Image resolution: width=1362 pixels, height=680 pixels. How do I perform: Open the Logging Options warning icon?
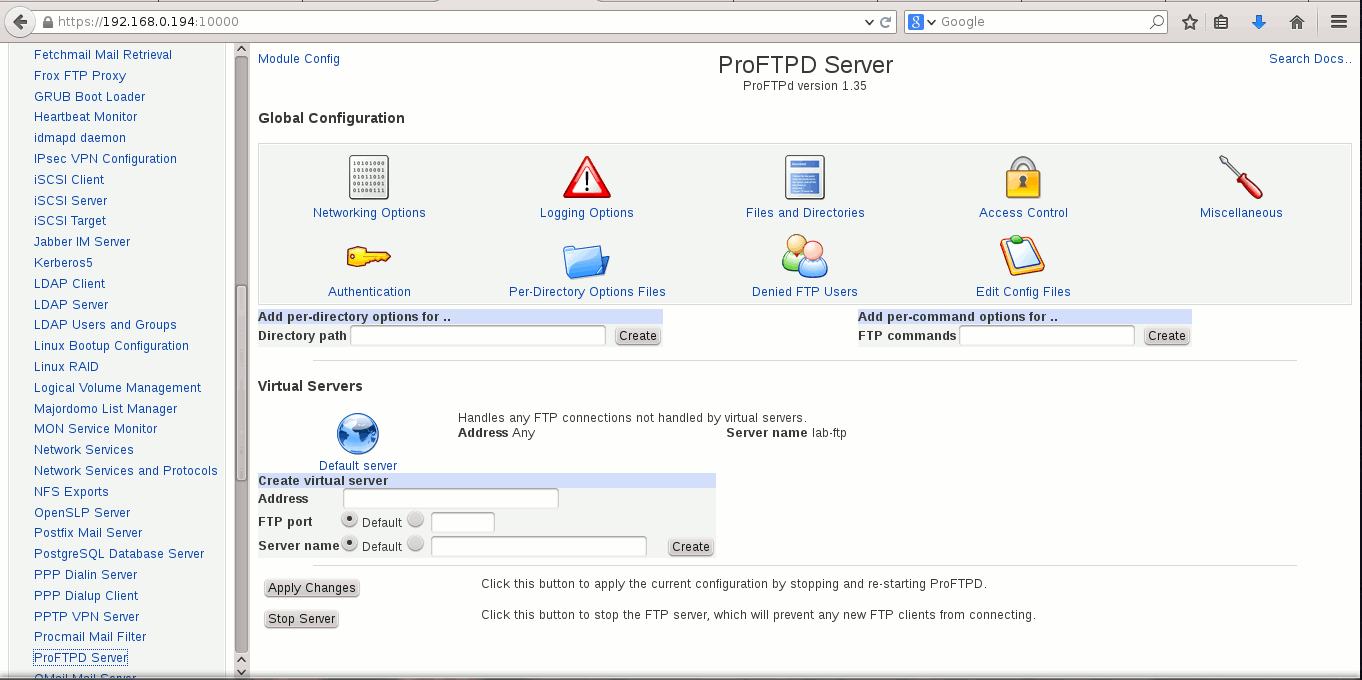click(x=586, y=178)
